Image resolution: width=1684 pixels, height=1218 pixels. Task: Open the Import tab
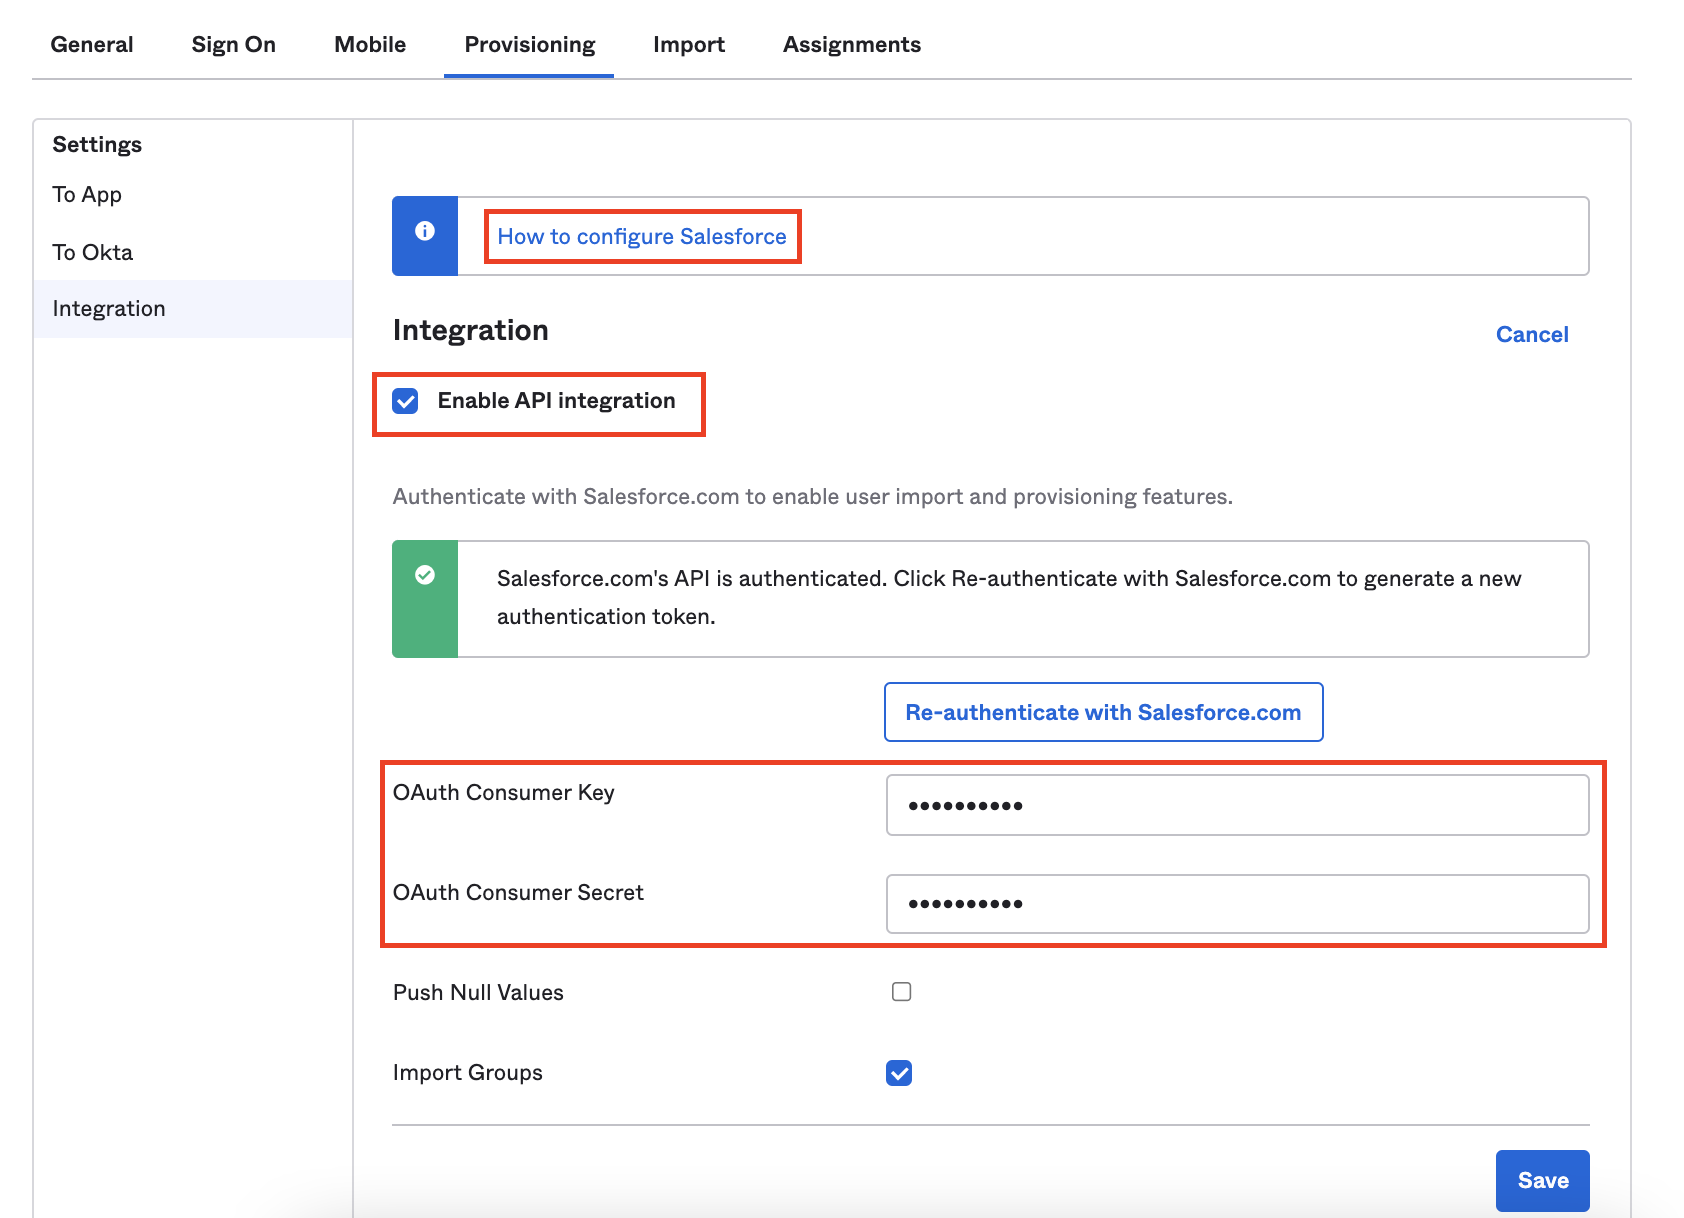[x=688, y=45]
